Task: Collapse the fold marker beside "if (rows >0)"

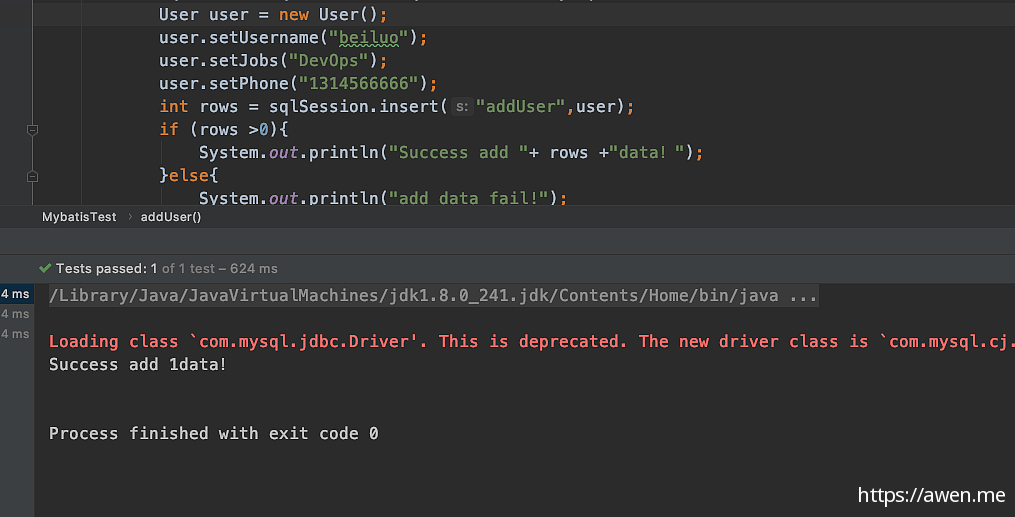Action: click(x=32, y=130)
